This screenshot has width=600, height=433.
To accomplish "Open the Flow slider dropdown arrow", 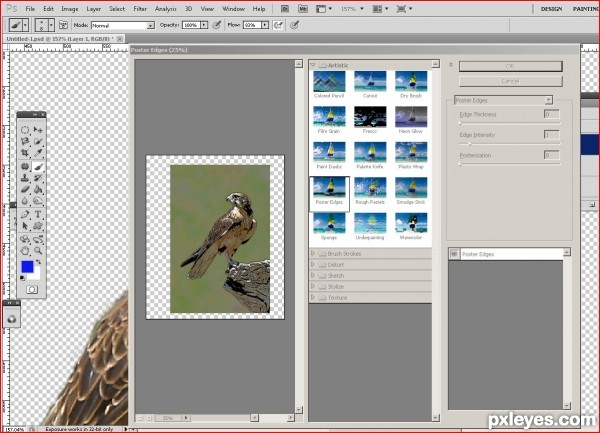I will coord(265,25).
